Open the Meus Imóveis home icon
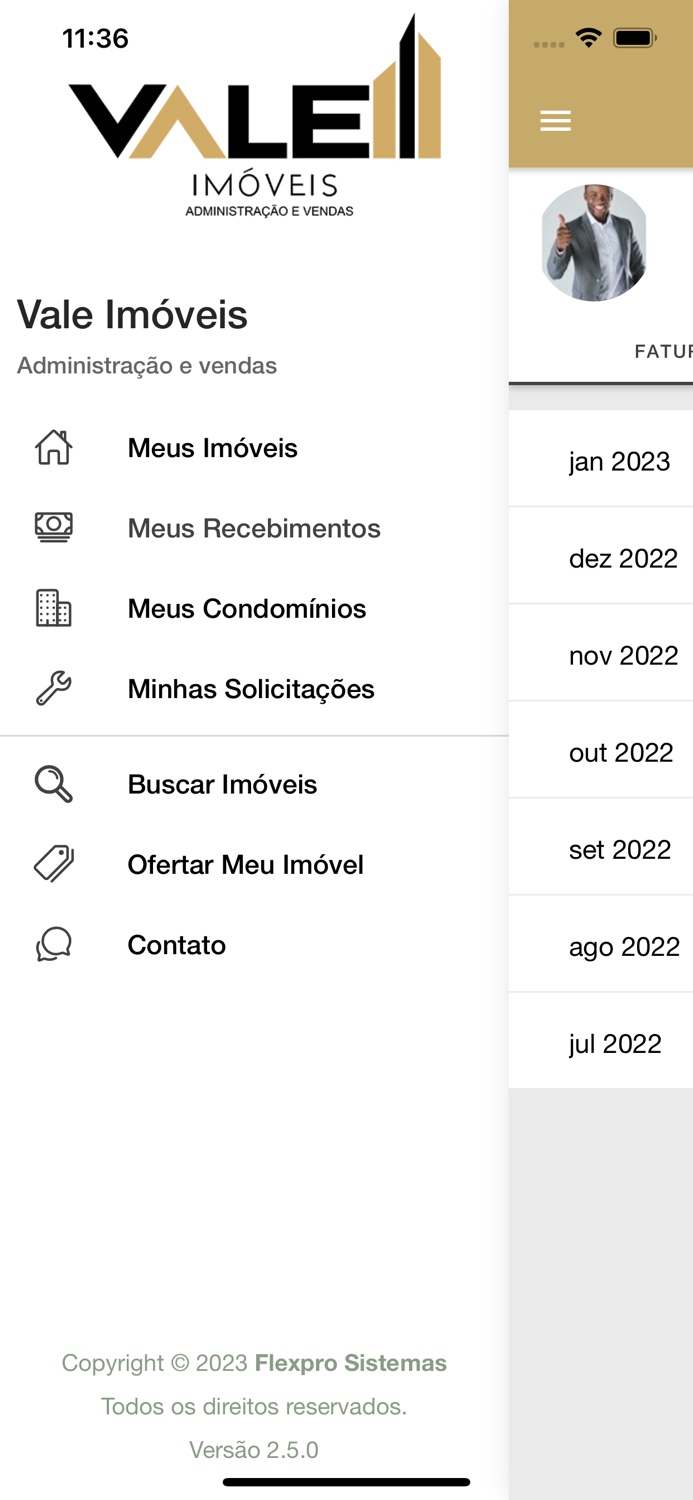This screenshot has height=1500, width=693. [x=53, y=447]
